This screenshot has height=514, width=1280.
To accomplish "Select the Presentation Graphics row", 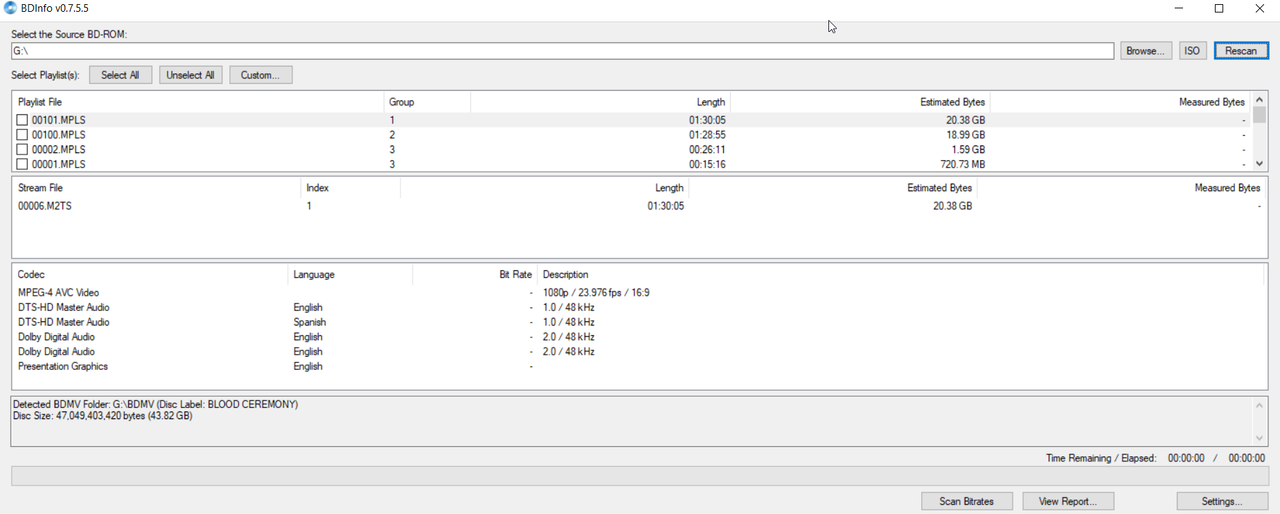I will (x=640, y=366).
